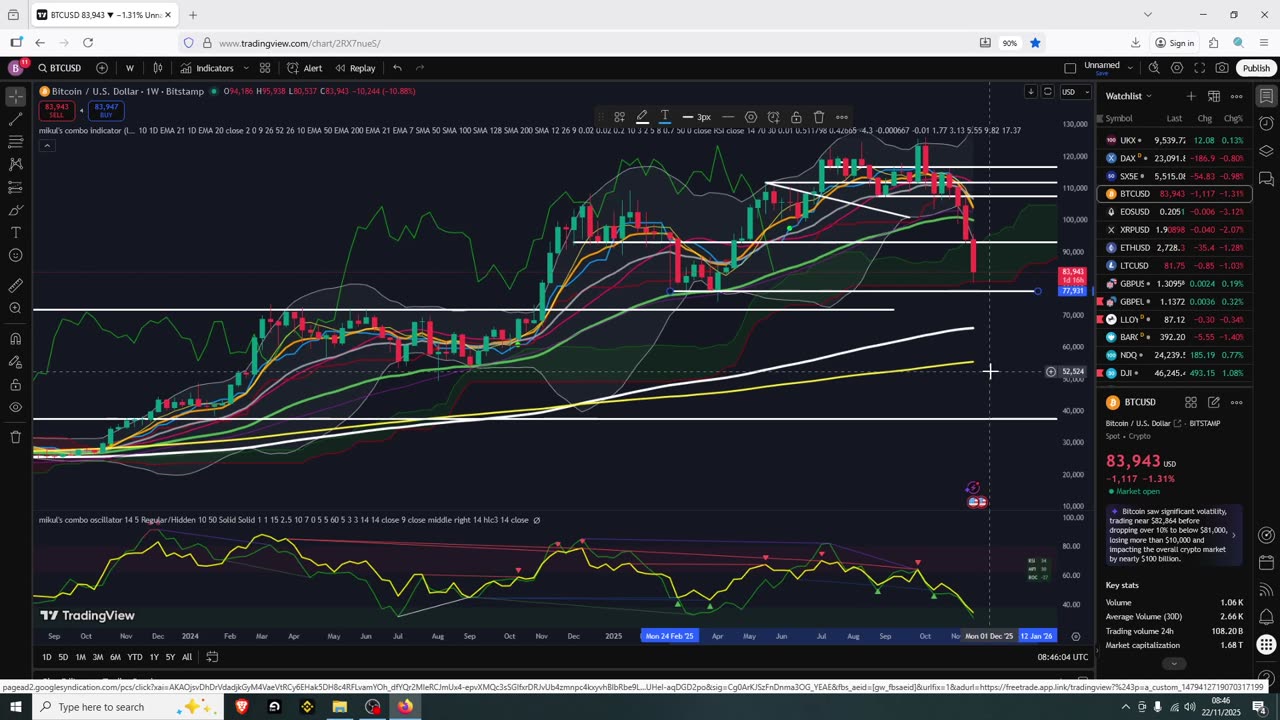Open BTCUSD symbol search
The height and width of the screenshot is (720, 1280).
pos(60,68)
